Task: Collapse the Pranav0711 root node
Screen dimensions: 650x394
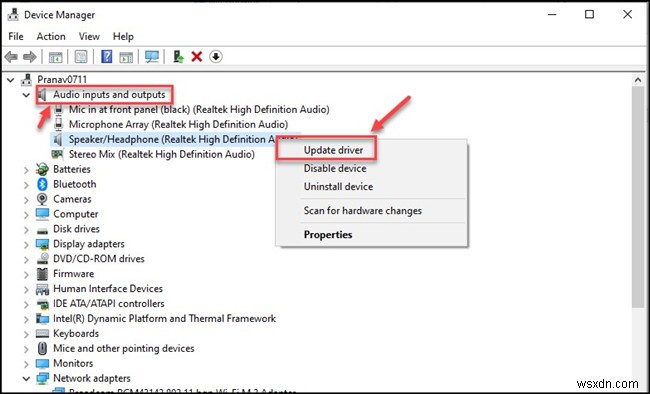Action: click(11, 80)
